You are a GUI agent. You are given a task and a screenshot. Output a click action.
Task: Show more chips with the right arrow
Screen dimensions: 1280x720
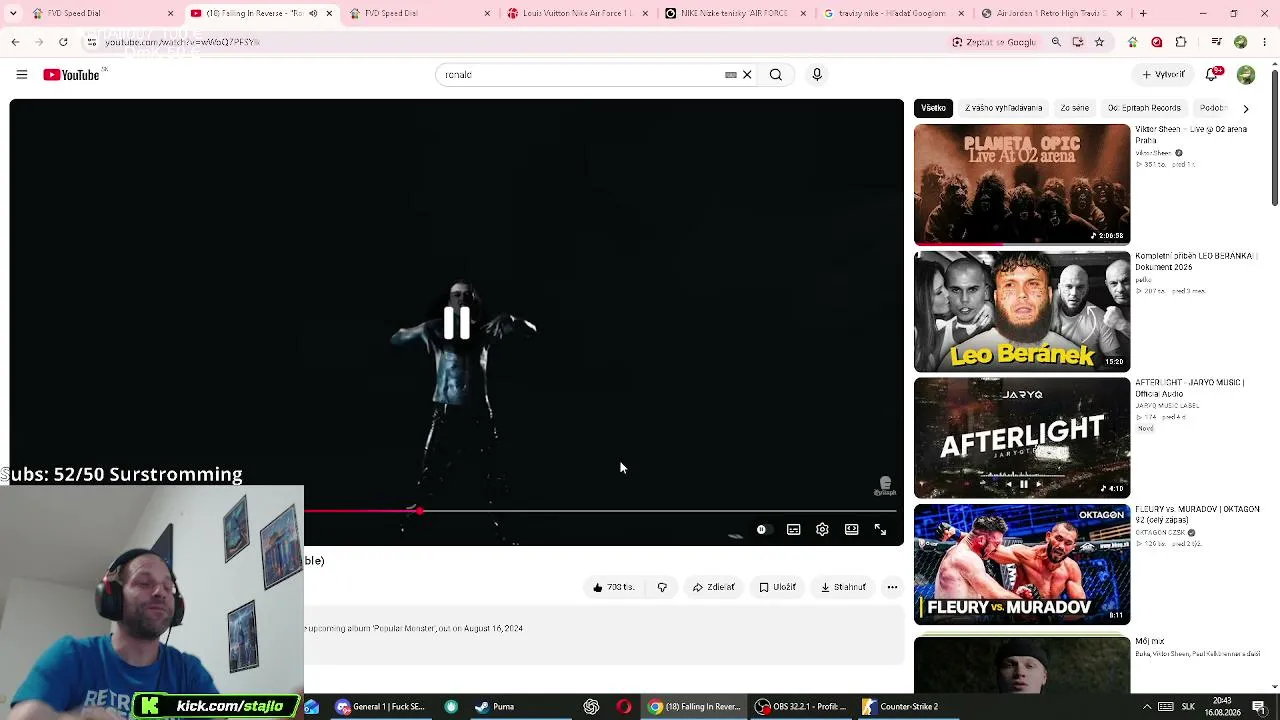tap(1246, 108)
